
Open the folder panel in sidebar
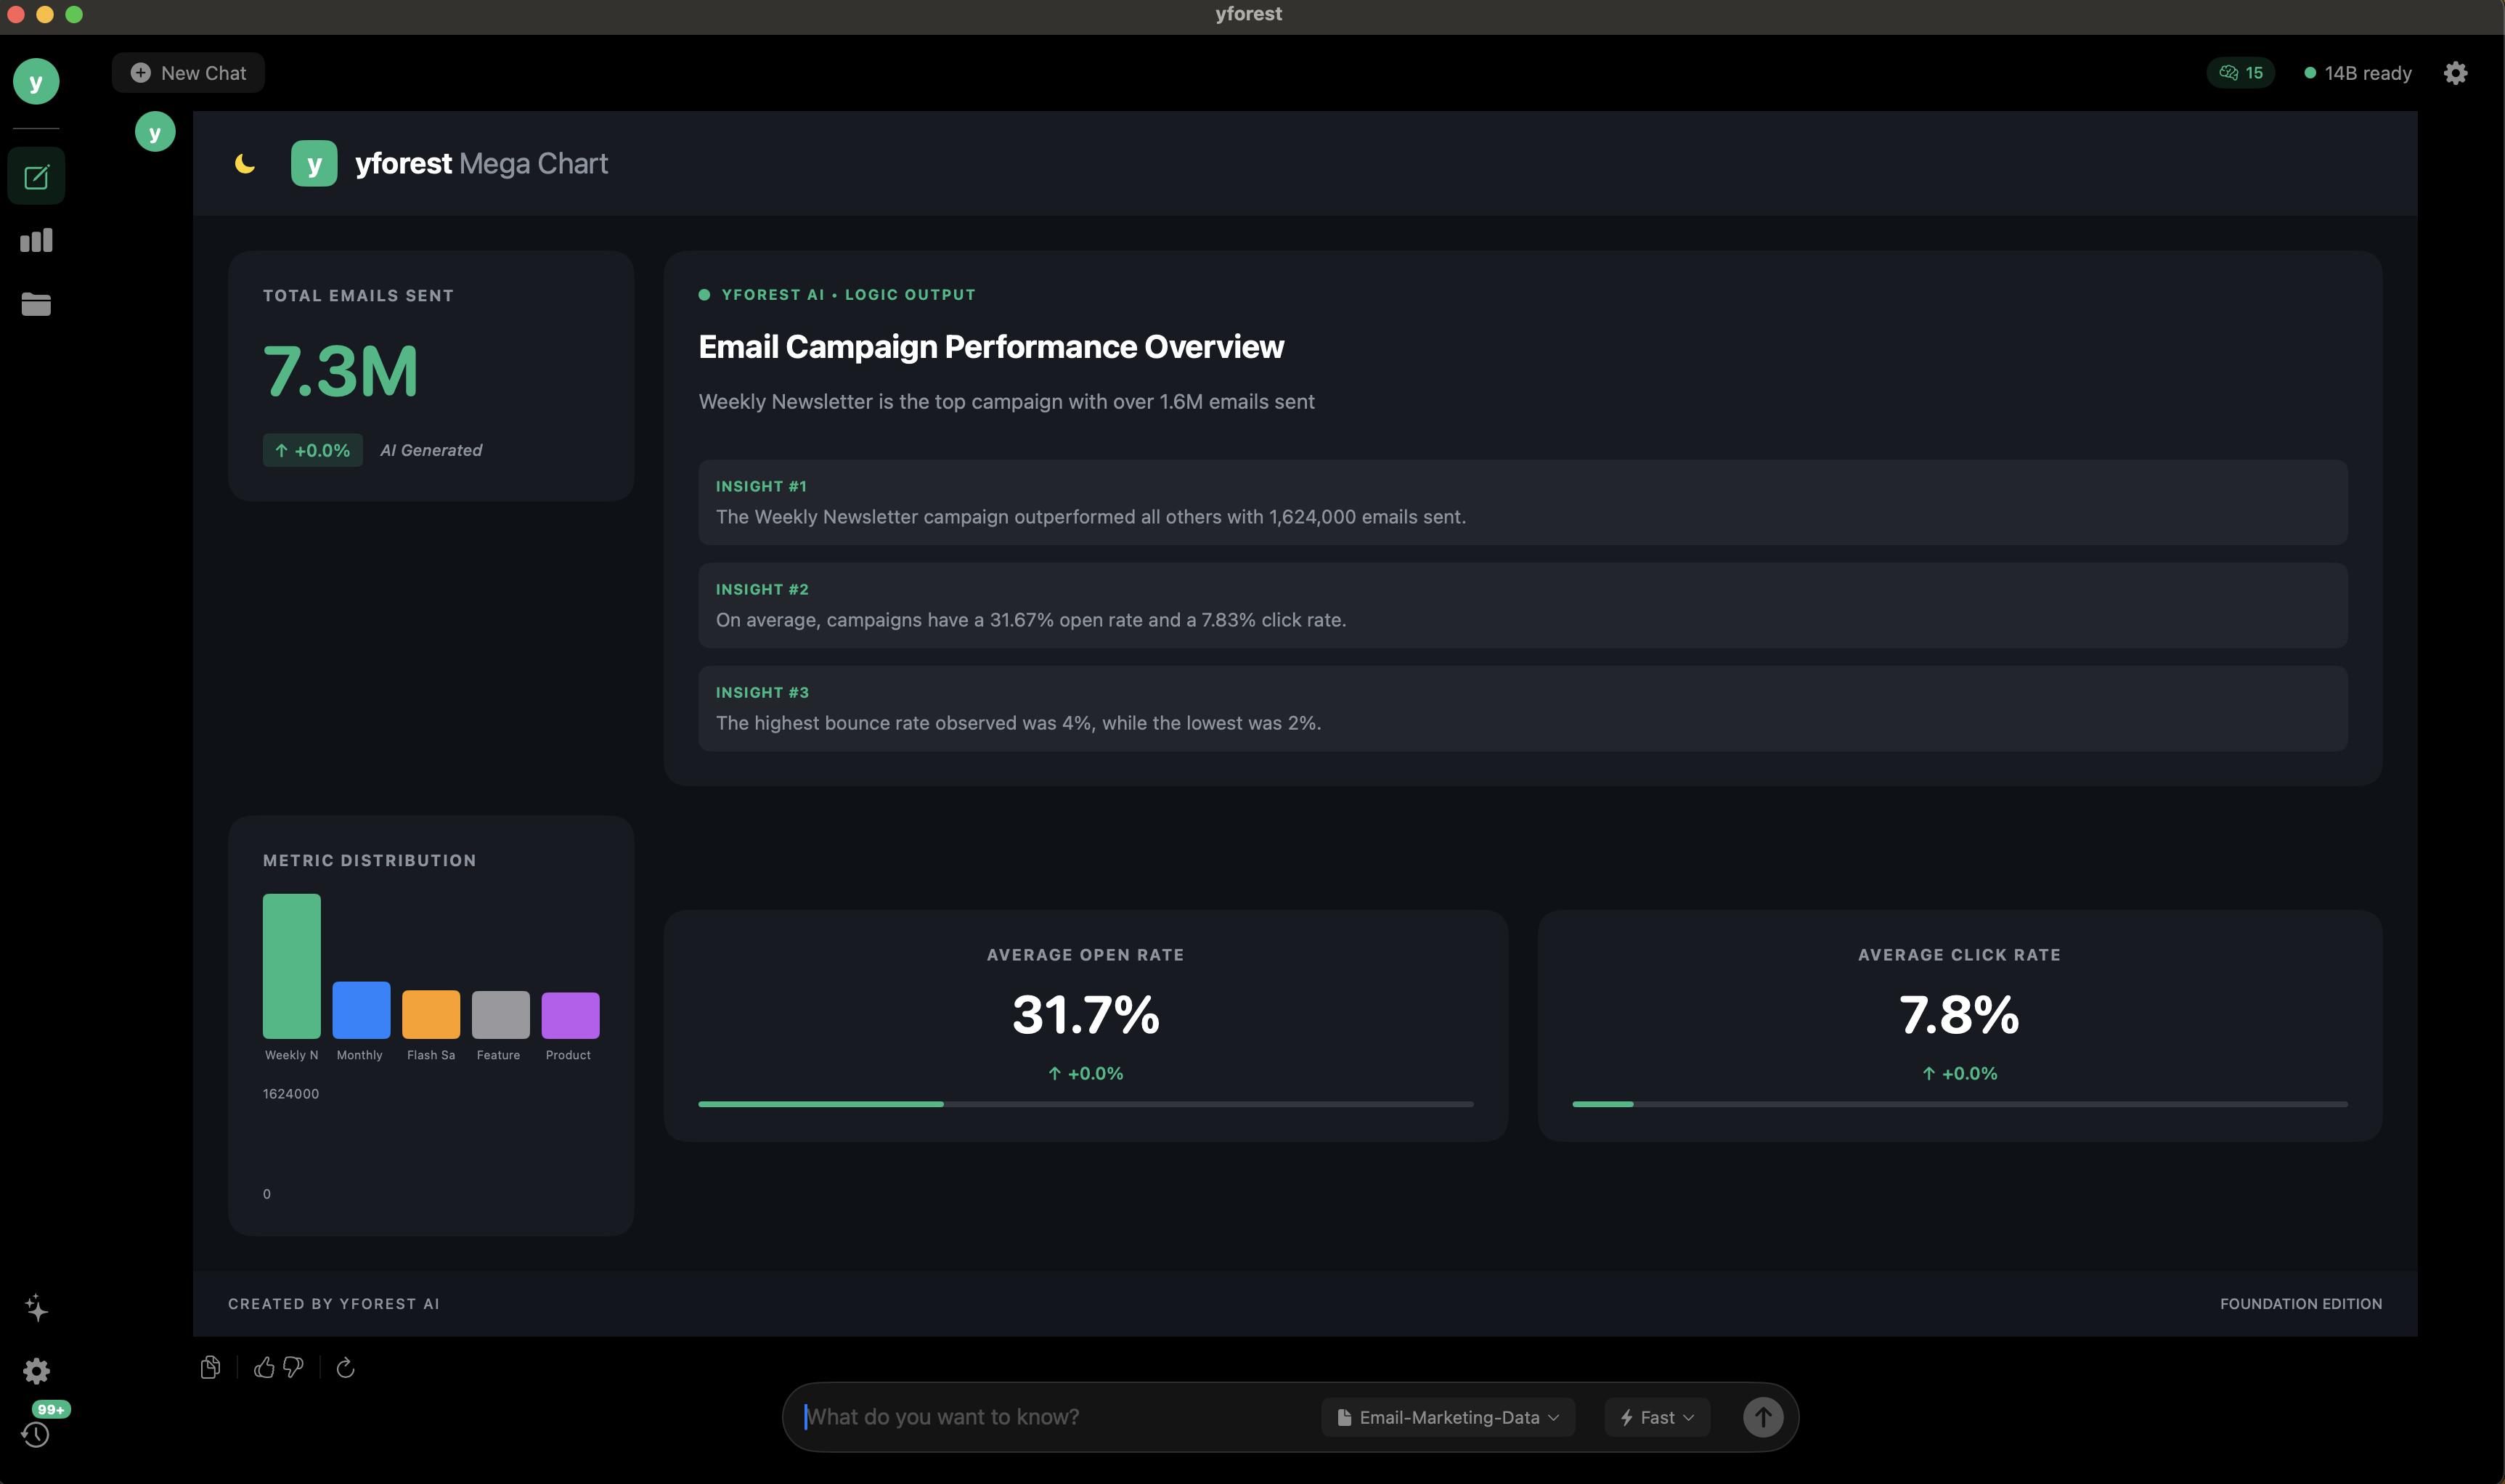click(36, 305)
